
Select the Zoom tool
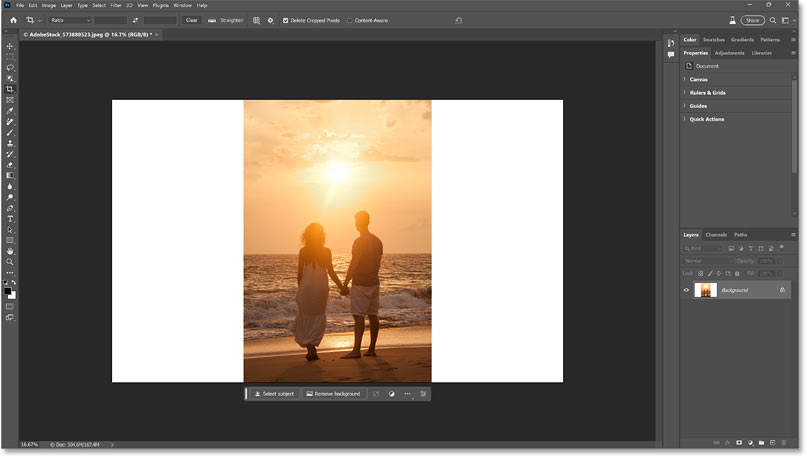(10, 262)
